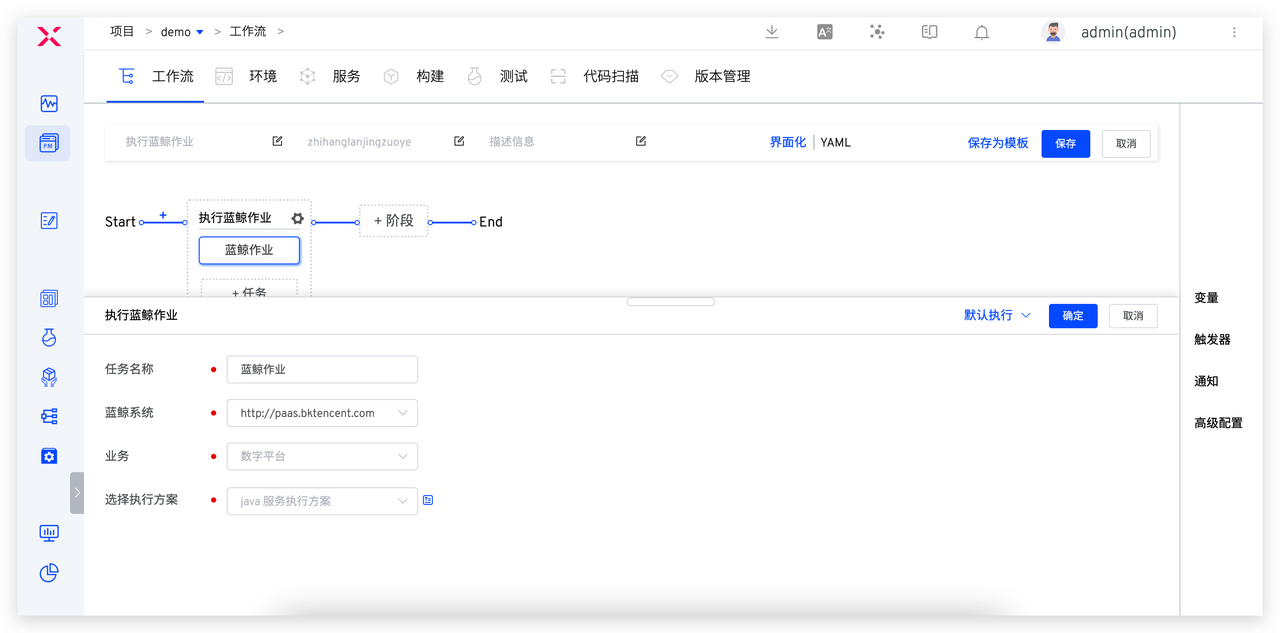The height and width of the screenshot is (633, 1280).
Task: Click the 任务名称 input field
Action: [x=322, y=369]
